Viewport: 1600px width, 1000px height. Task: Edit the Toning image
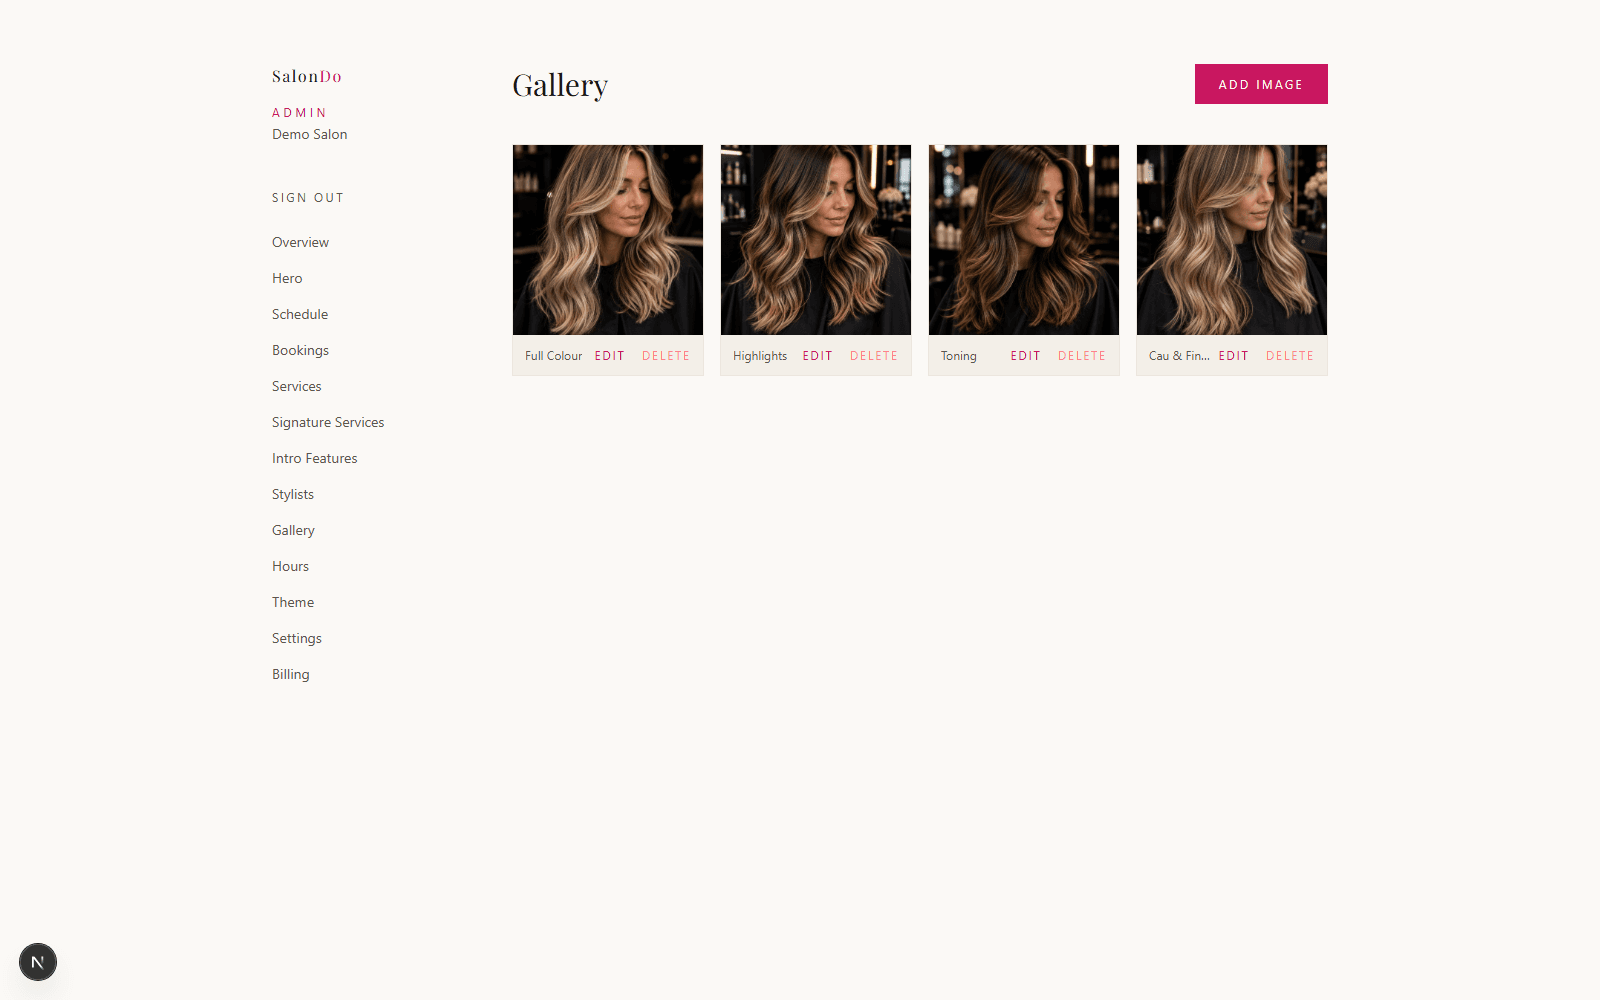tap(1025, 356)
